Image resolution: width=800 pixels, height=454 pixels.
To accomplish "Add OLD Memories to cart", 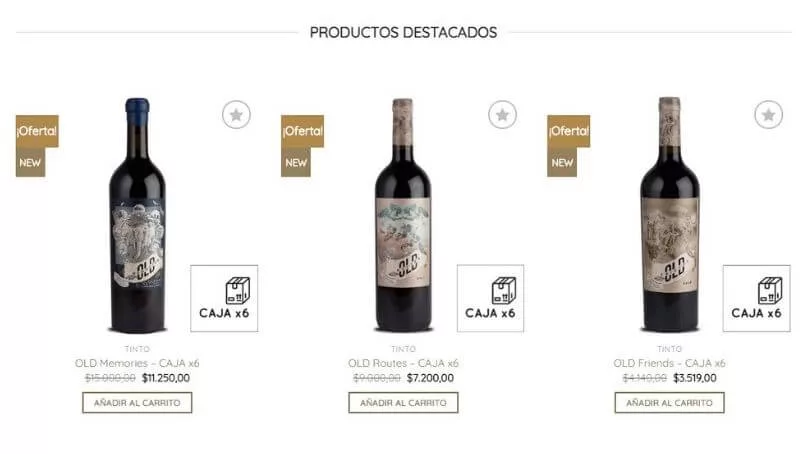I will click(137, 402).
